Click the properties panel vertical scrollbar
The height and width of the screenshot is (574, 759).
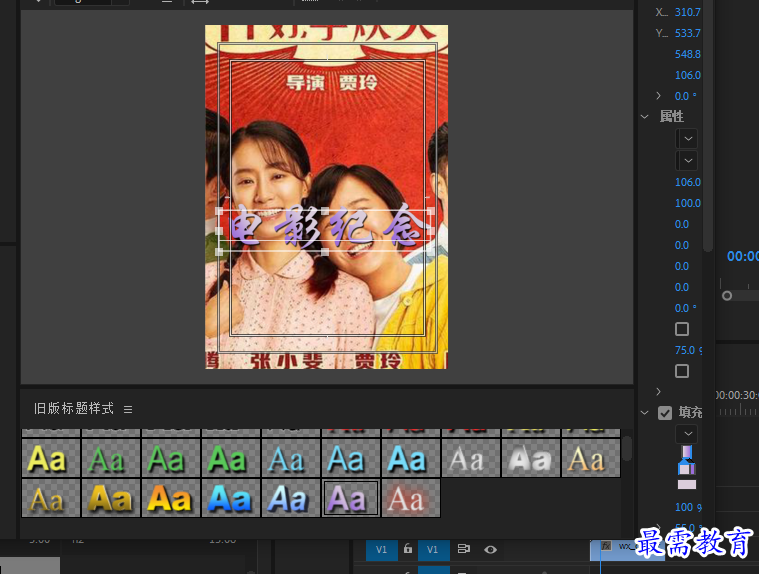pos(708,126)
